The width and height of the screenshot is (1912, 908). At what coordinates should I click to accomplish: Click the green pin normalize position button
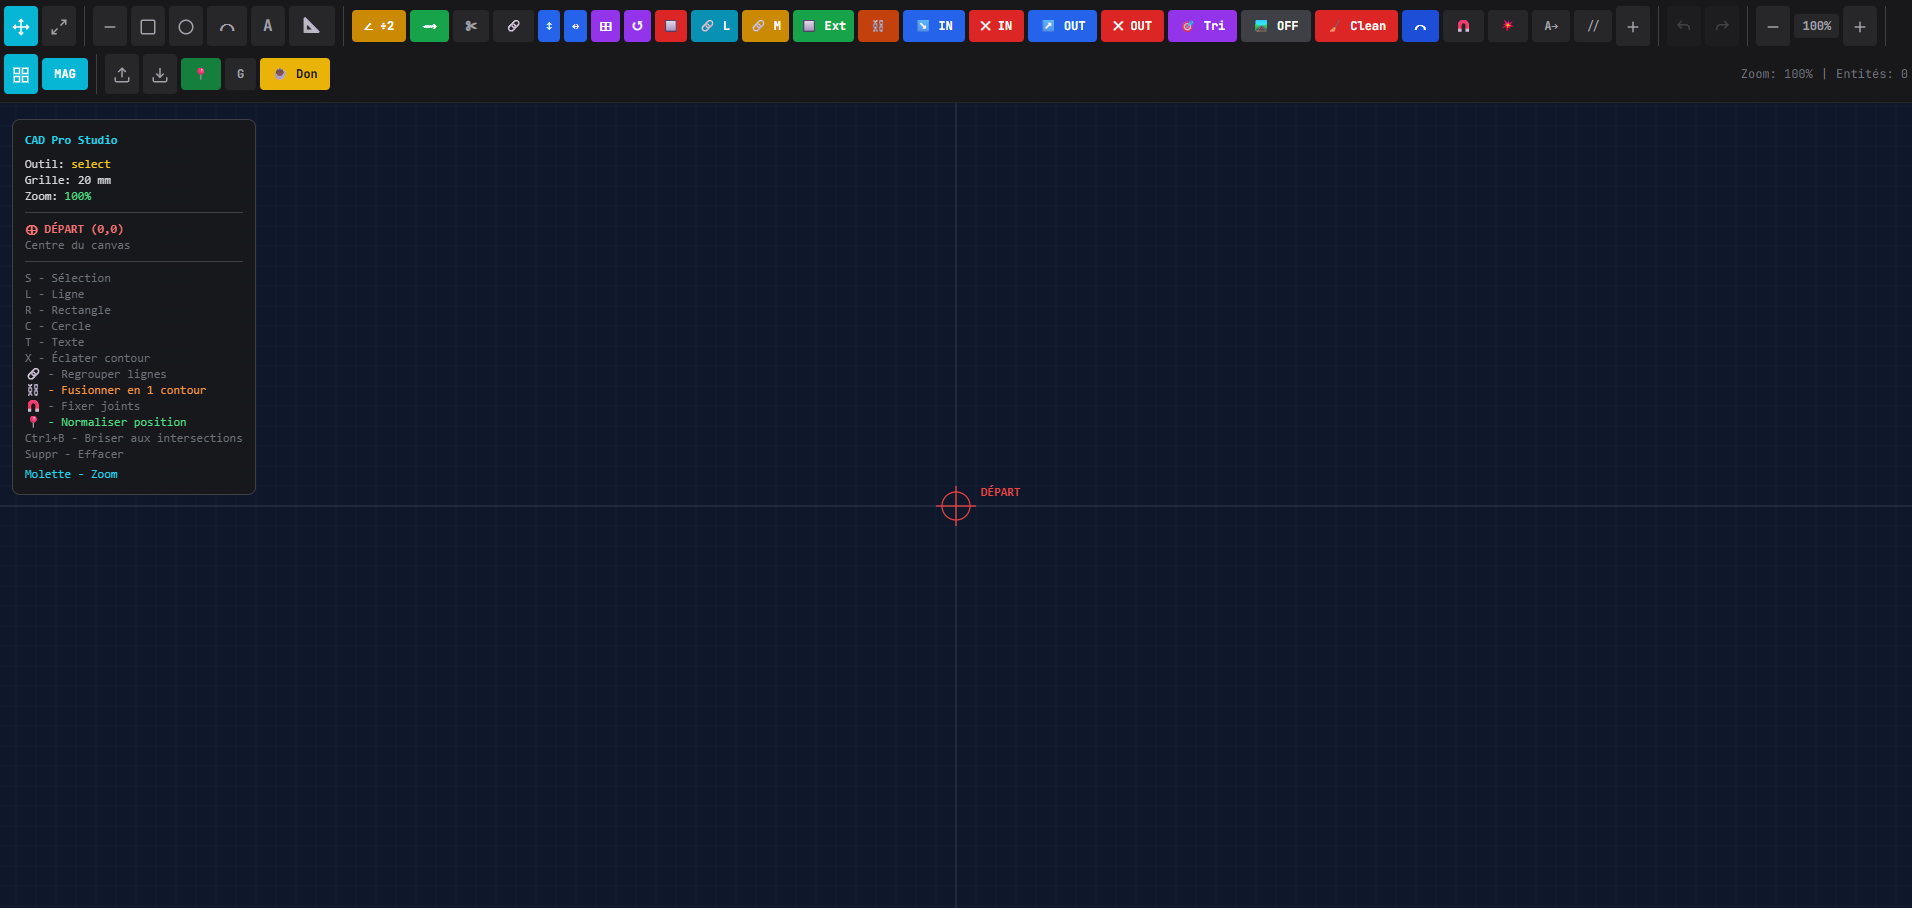(x=201, y=74)
